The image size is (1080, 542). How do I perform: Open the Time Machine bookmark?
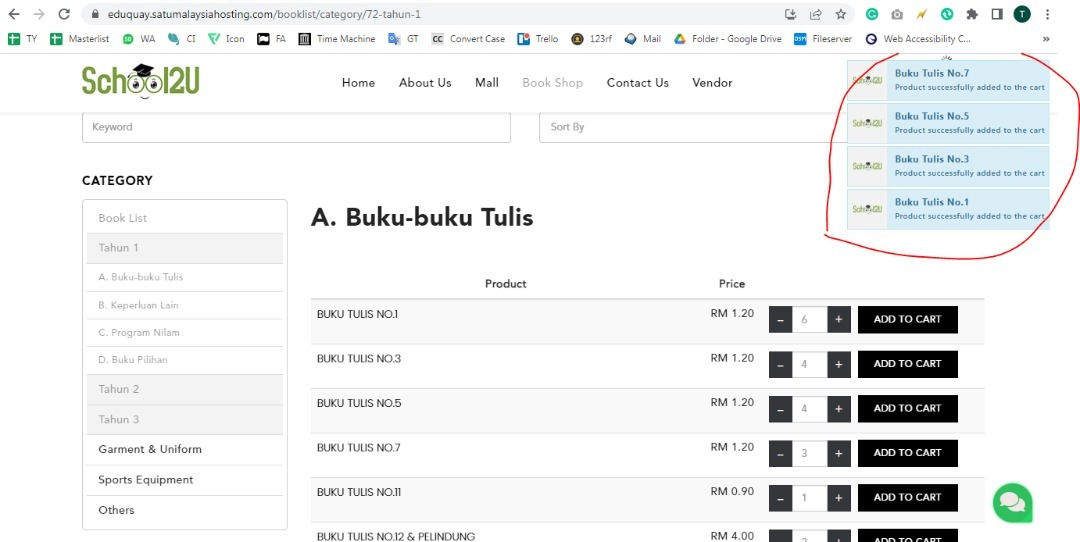tap(336, 39)
